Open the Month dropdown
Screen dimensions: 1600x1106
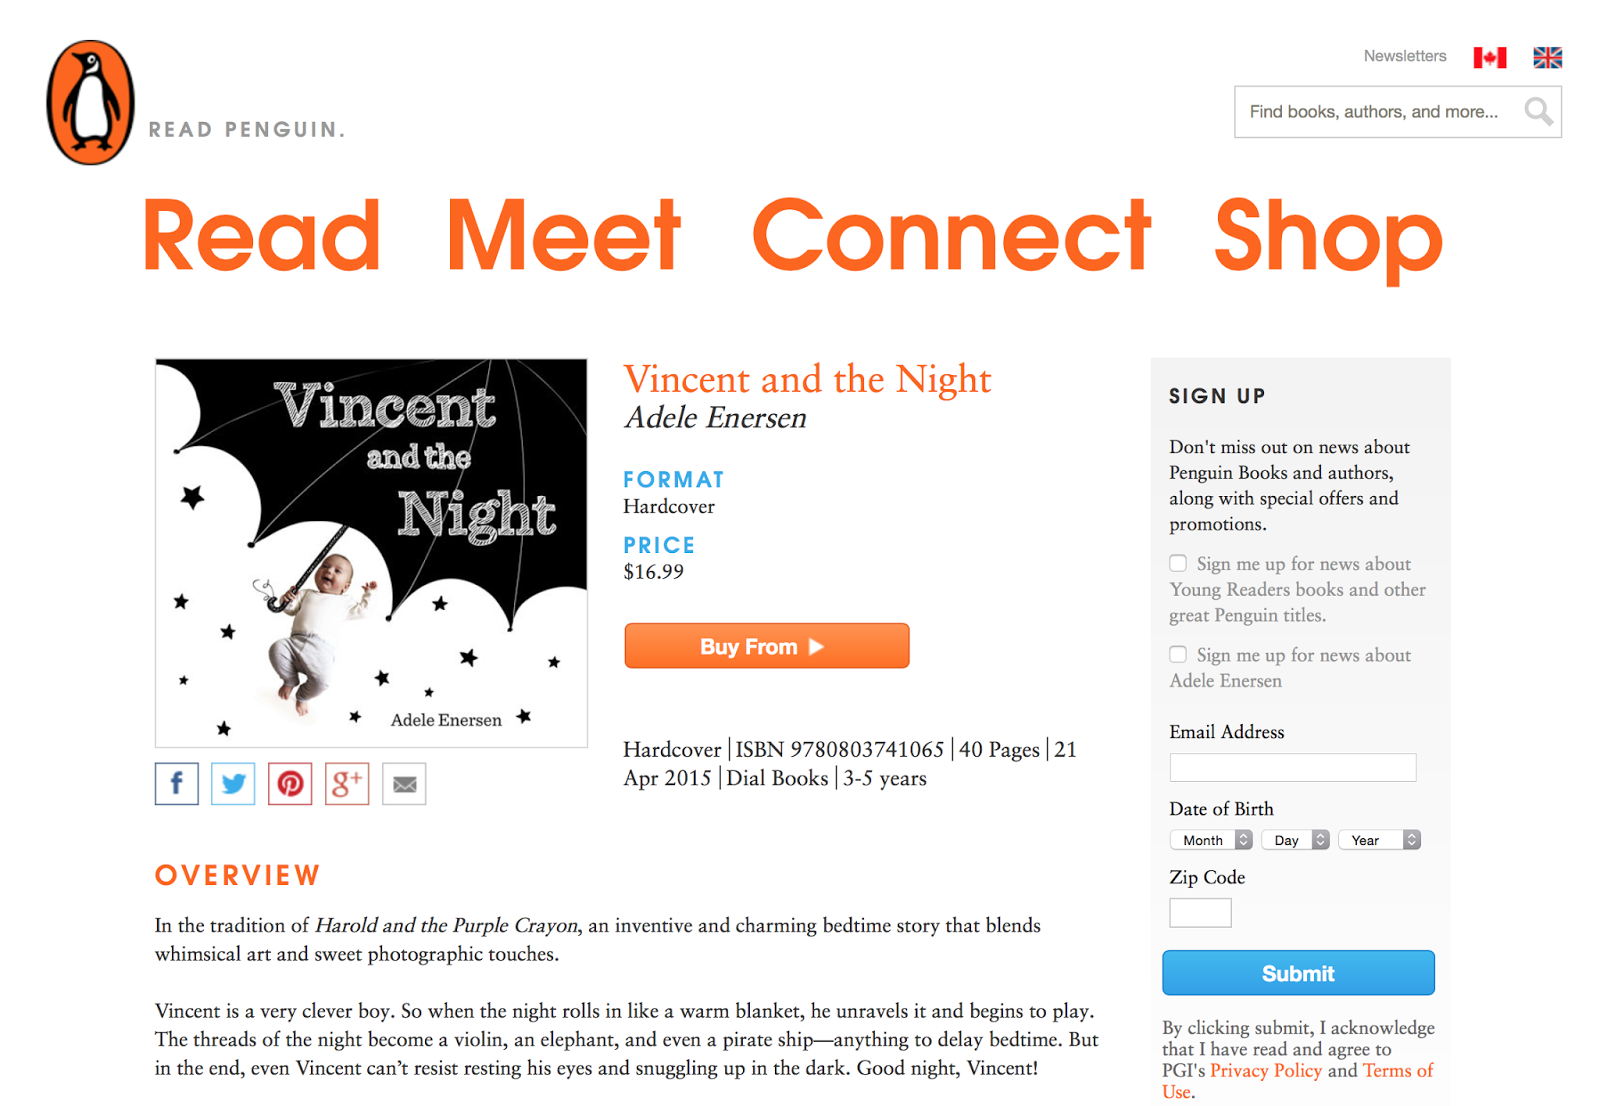1211,840
